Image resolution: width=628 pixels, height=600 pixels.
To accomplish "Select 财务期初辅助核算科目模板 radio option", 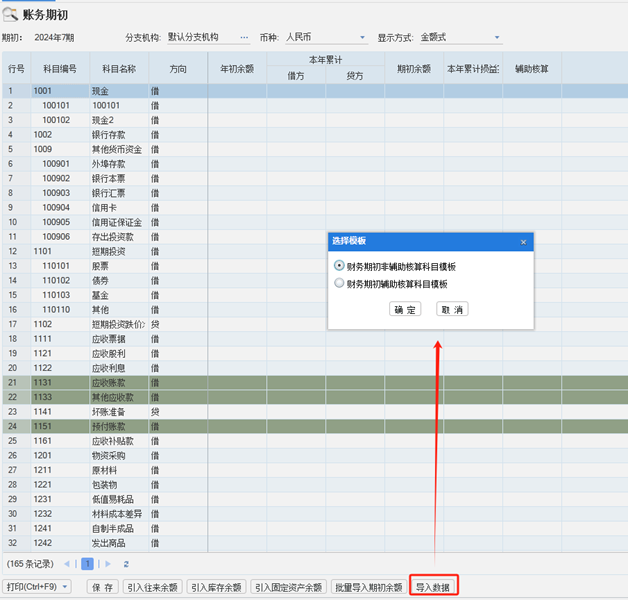I will click(x=340, y=284).
